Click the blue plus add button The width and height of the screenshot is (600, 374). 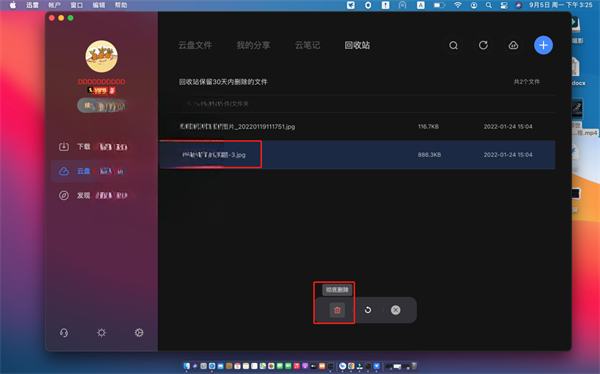(x=543, y=46)
